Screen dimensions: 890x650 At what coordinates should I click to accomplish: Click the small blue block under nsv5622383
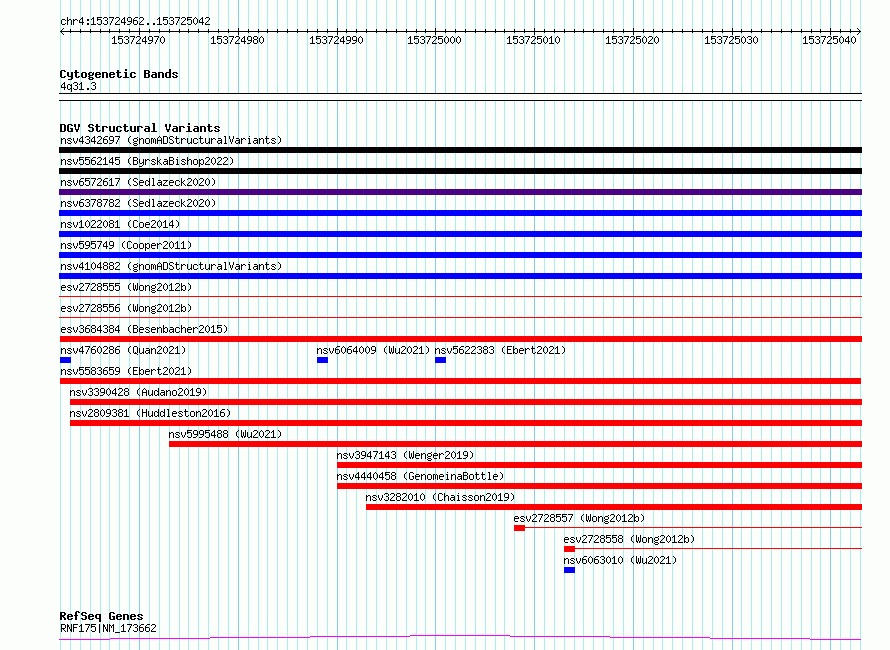(x=440, y=360)
